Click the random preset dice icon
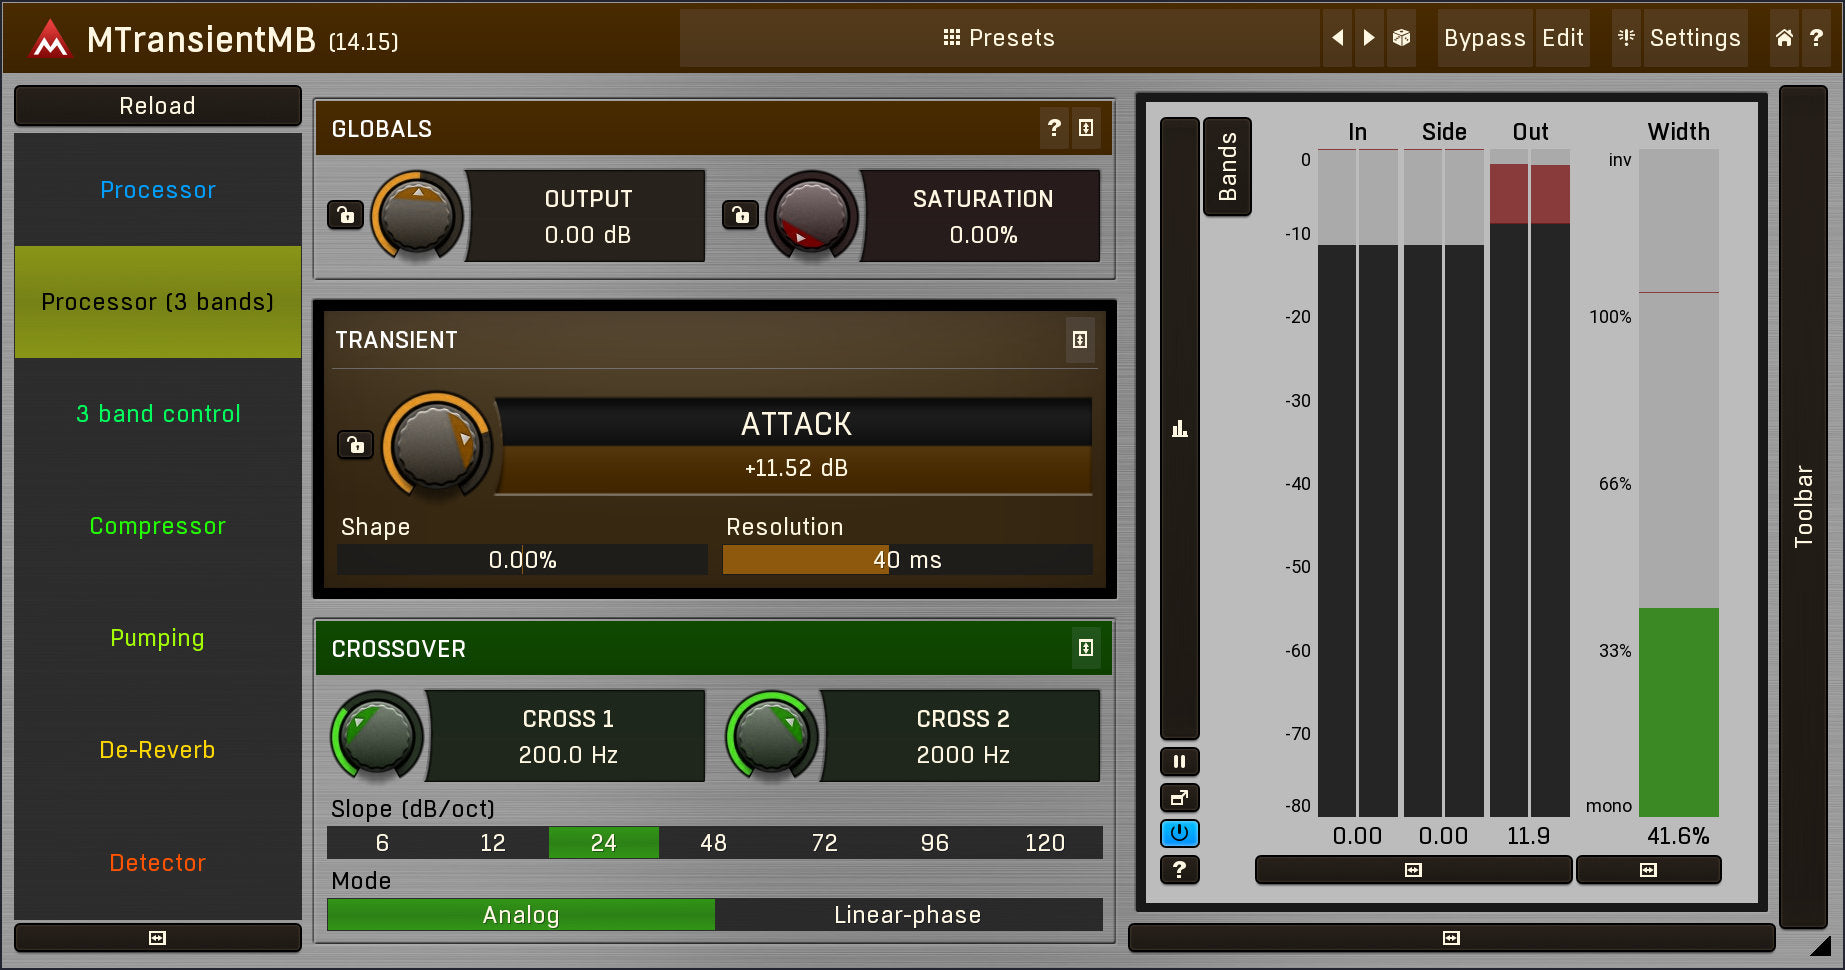1845x970 pixels. 1401,38
